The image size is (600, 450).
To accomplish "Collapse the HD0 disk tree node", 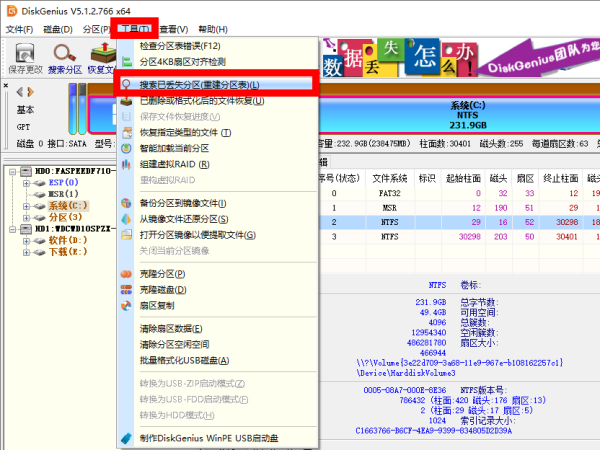I will 12,172.
